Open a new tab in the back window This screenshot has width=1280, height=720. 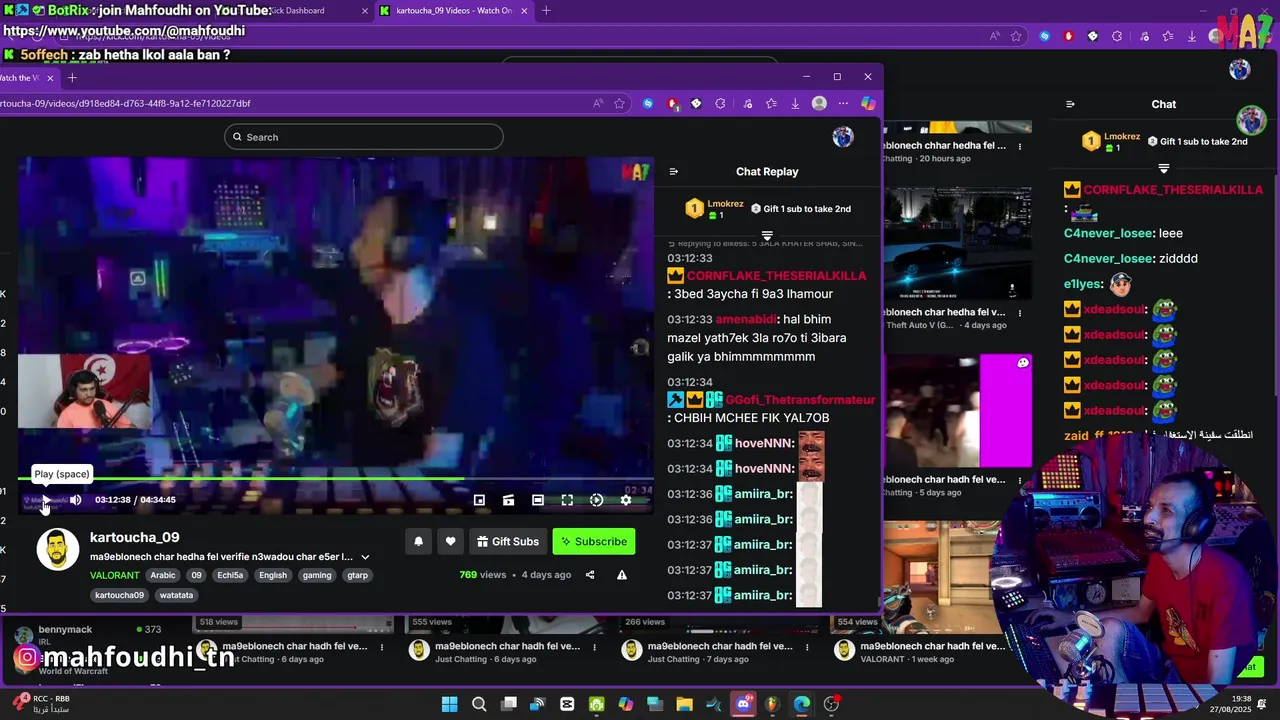546,10
